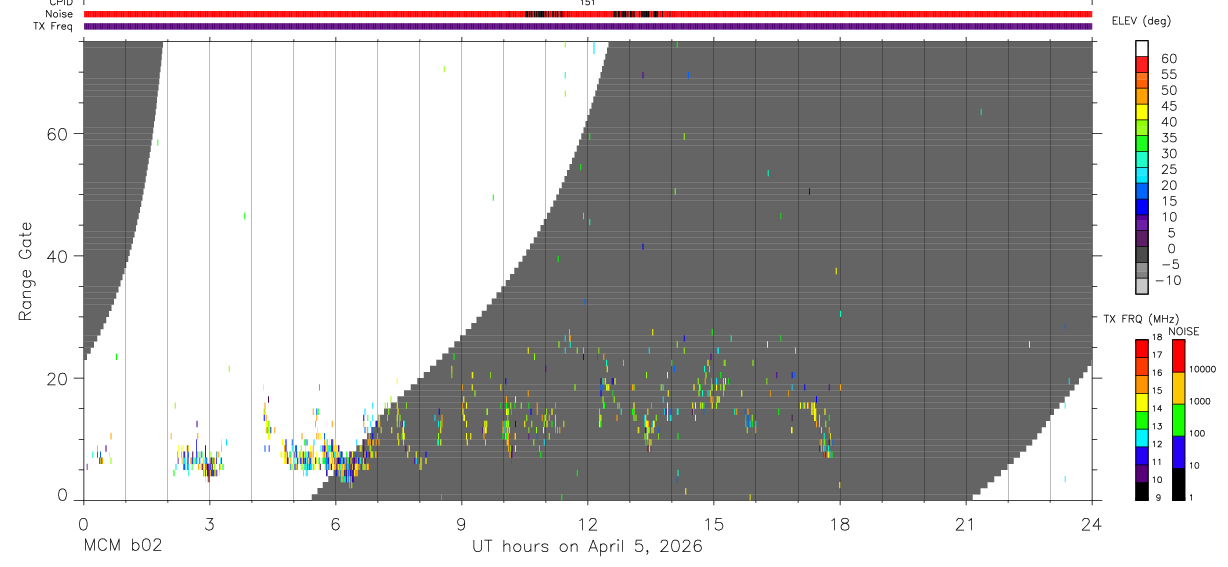This screenshot has width=1228, height=567.
Task: Click x-axis tick label '6'
Action: point(335,524)
